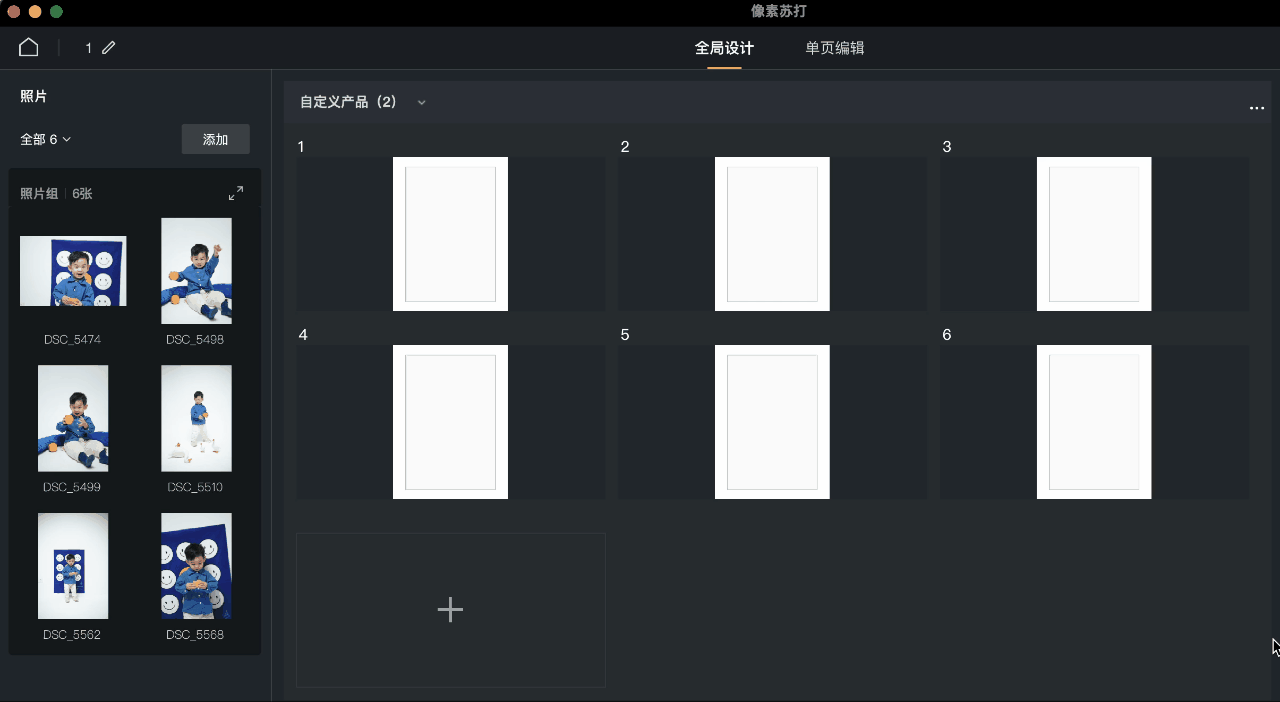The width and height of the screenshot is (1280, 702).
Task: Select the DSC_5499 photo thumbnail
Action: pyautogui.click(x=73, y=418)
